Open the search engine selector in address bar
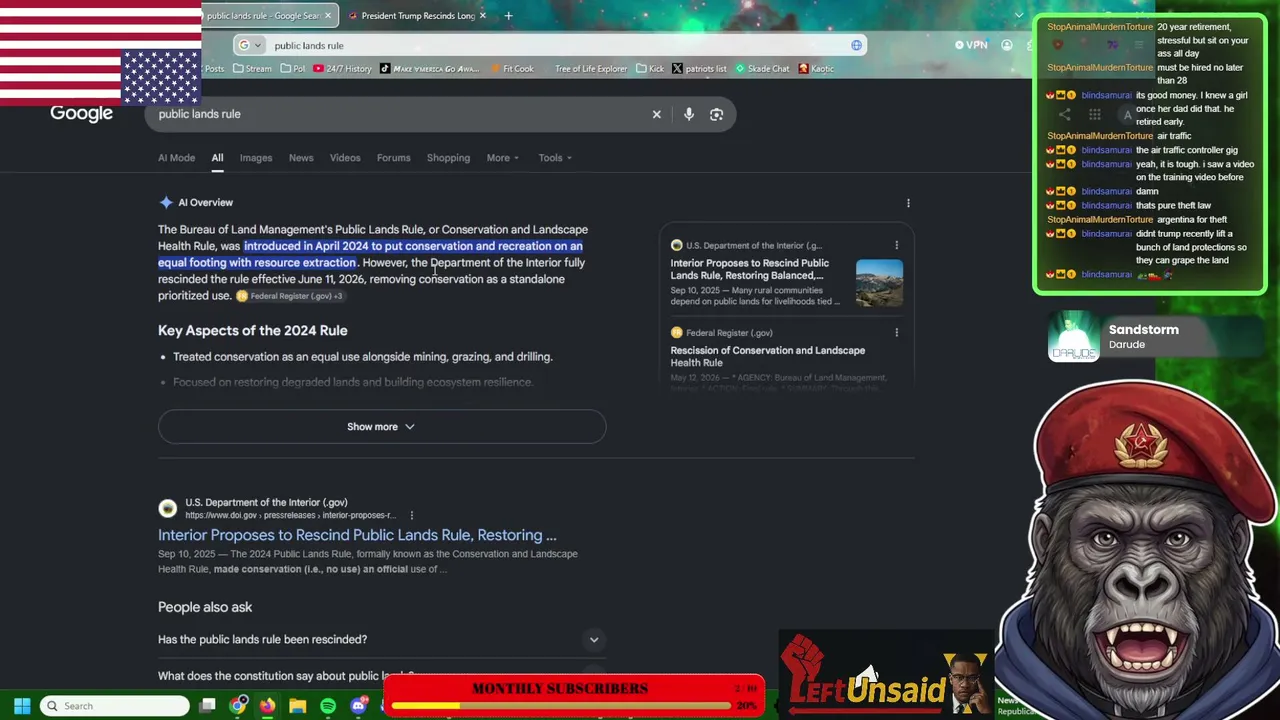 coord(250,45)
